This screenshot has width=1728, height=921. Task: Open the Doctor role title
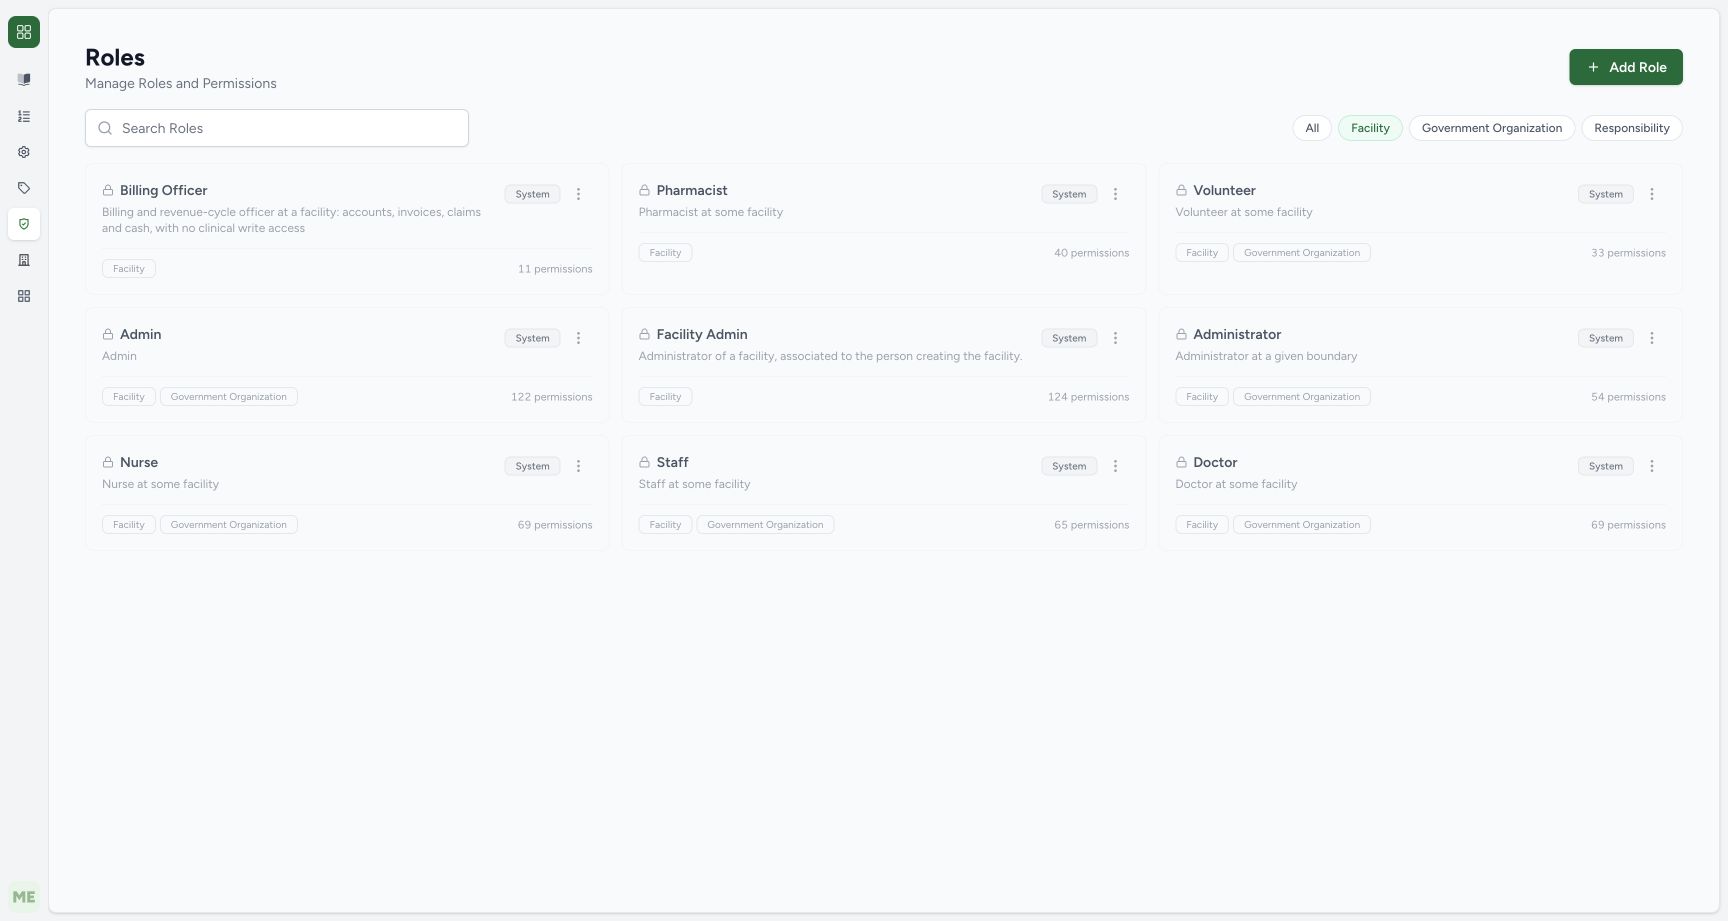[1215, 462]
